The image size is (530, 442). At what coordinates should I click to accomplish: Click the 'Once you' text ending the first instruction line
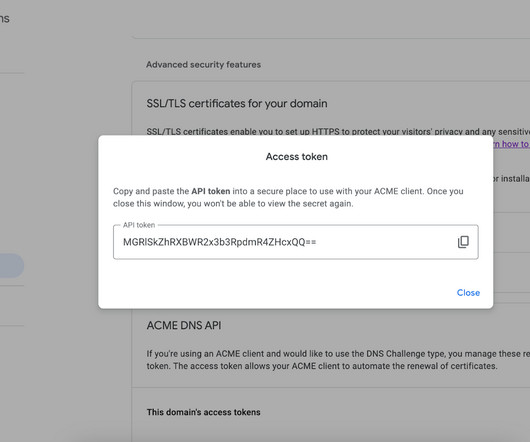(445, 191)
